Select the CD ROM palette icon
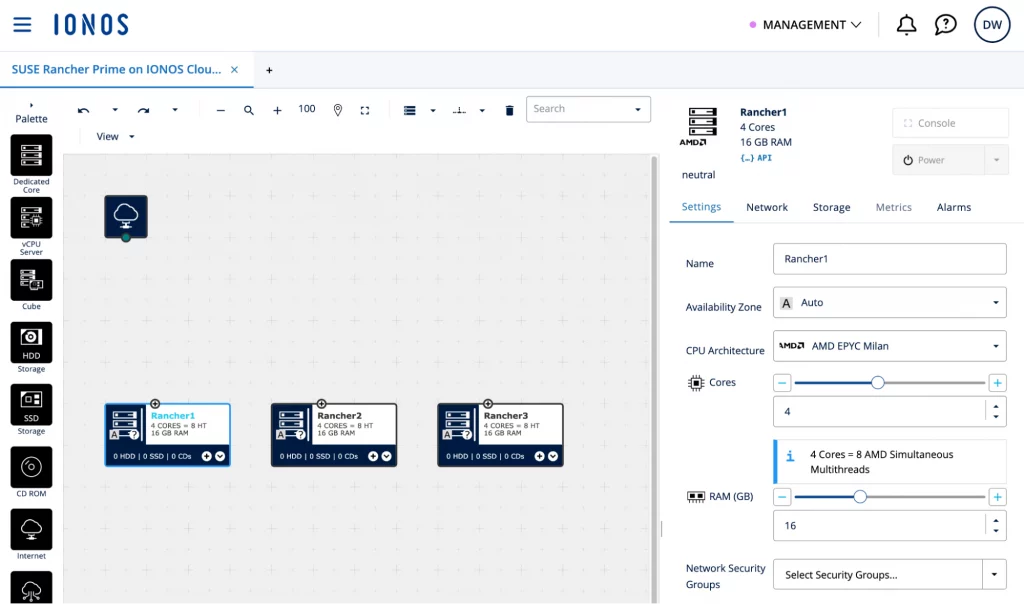 (31, 467)
